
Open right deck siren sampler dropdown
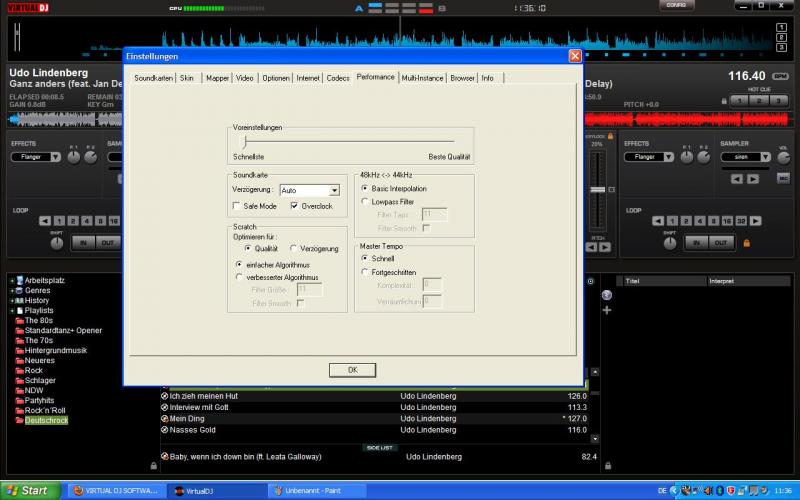(765, 157)
